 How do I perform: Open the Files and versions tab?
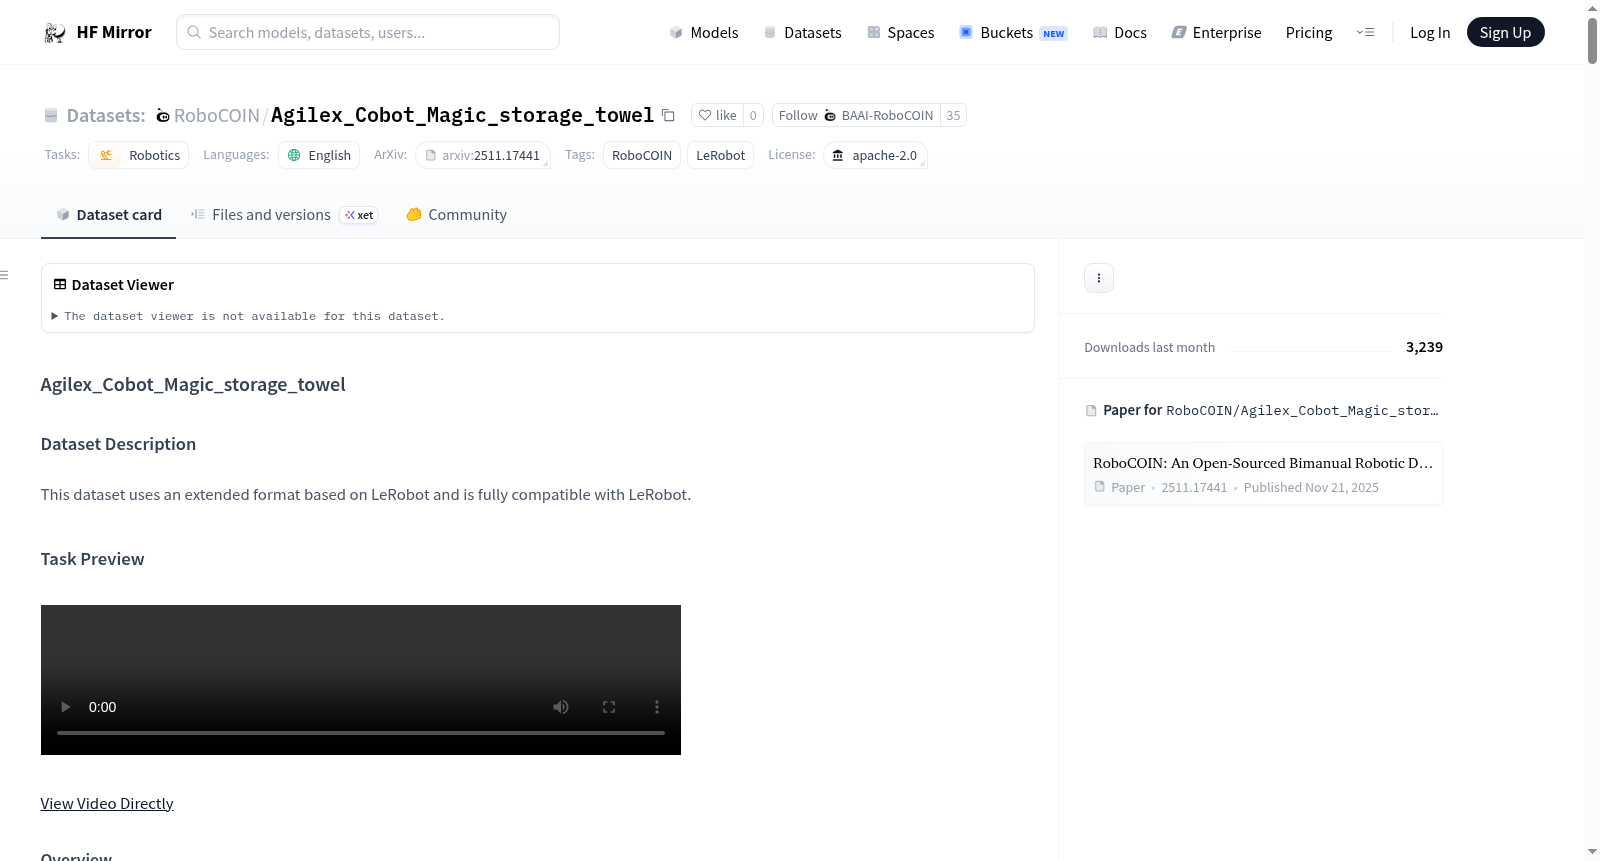click(284, 215)
